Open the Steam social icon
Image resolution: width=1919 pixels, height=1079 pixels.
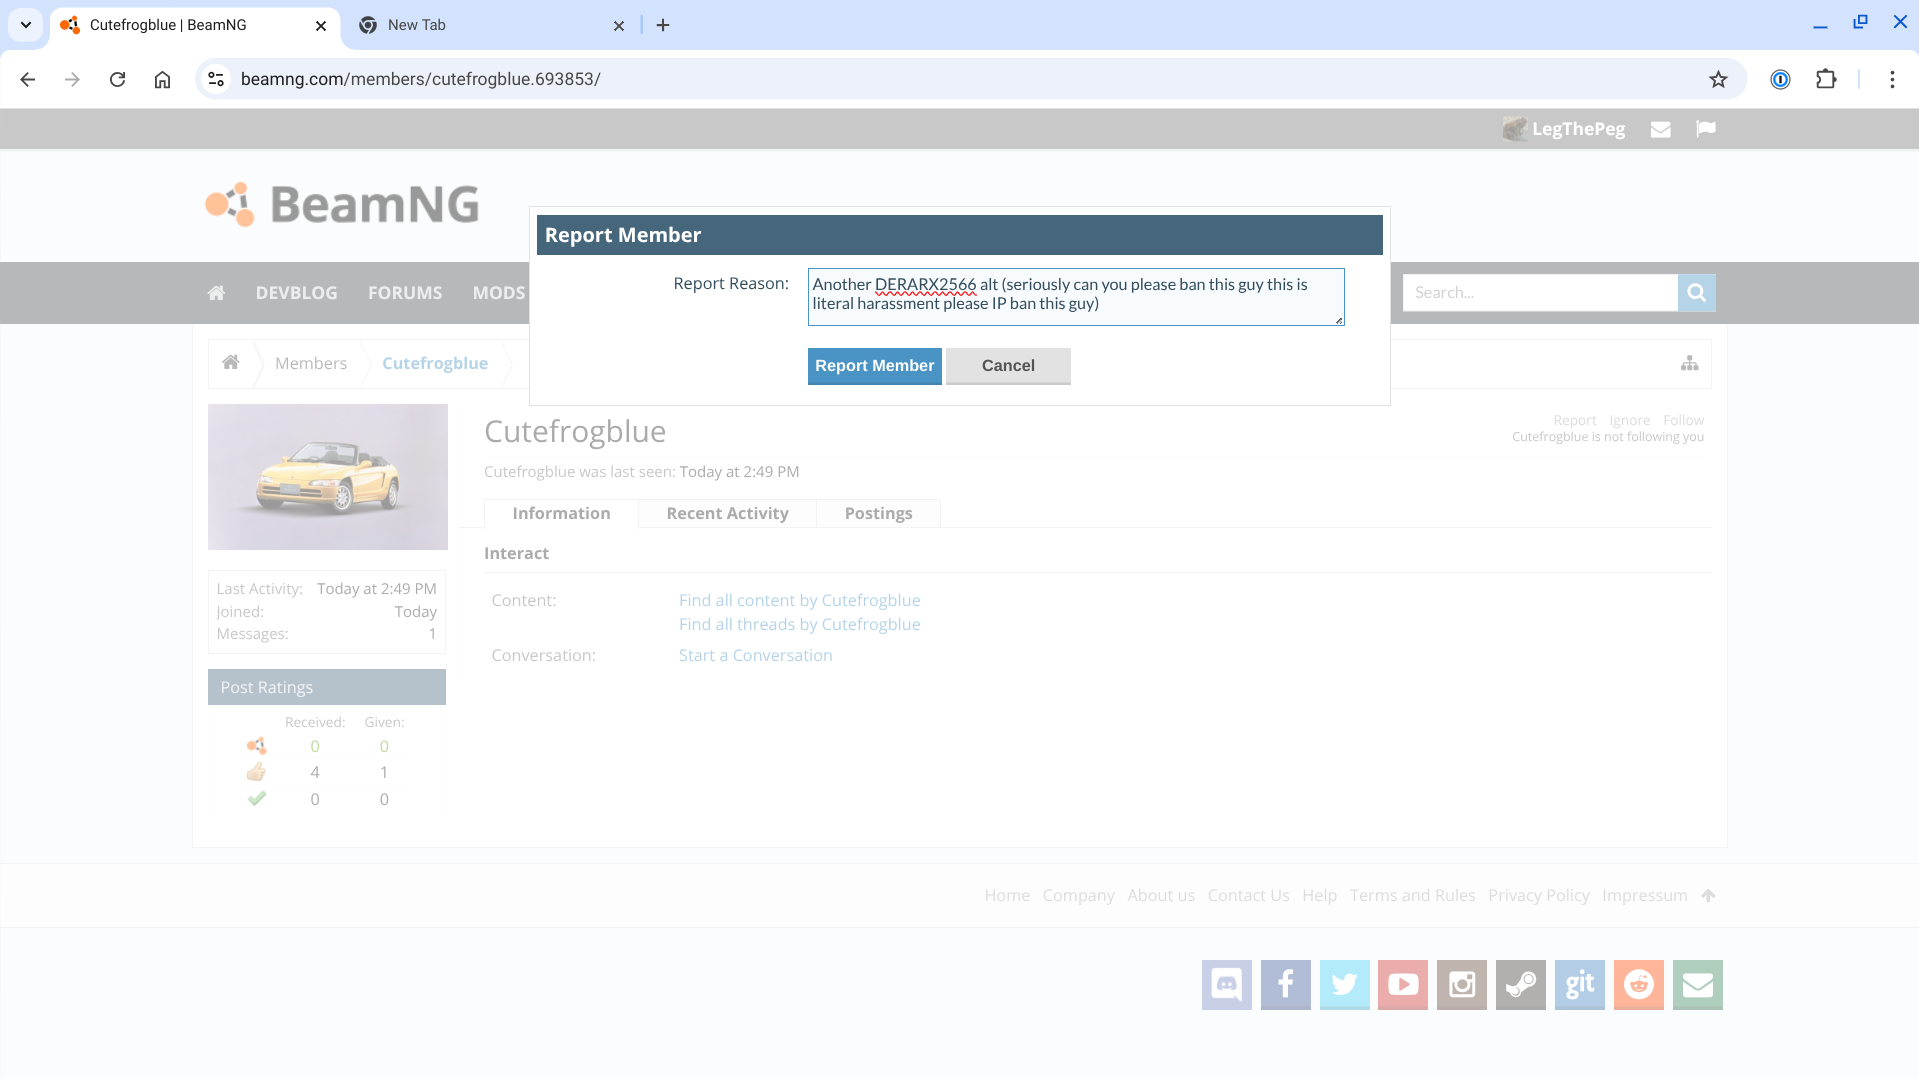tap(1521, 985)
